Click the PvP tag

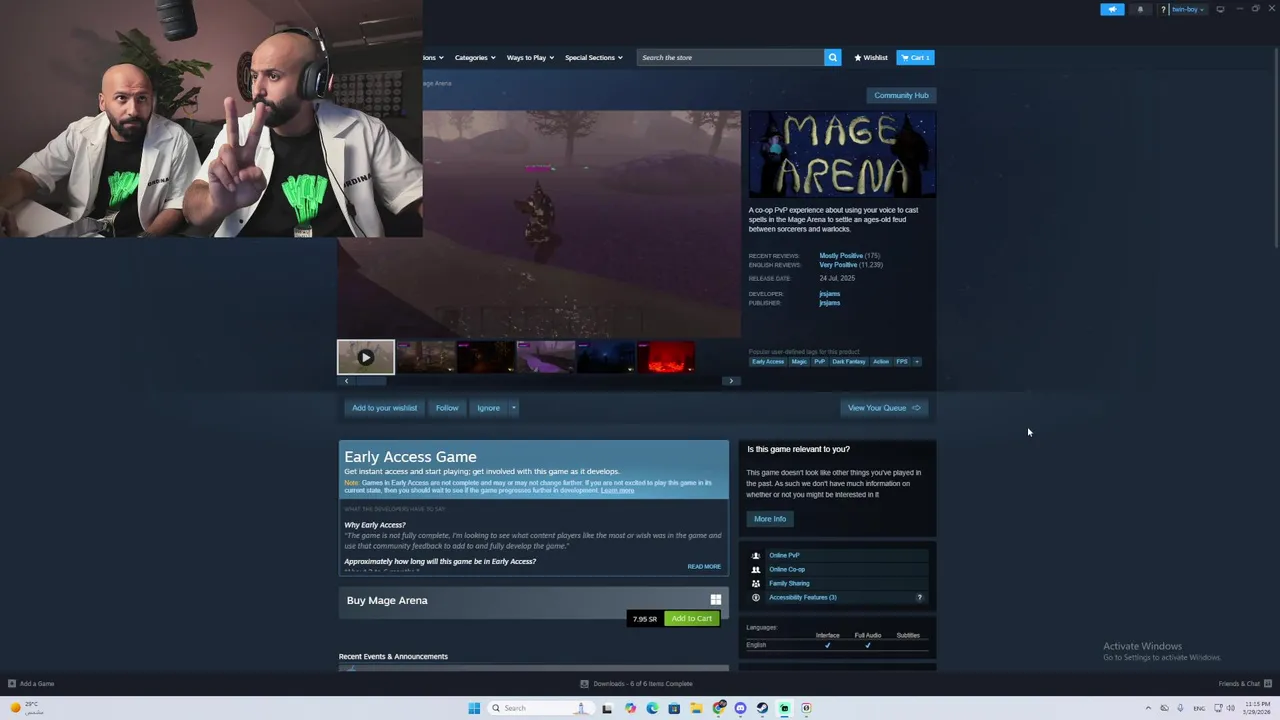point(819,361)
